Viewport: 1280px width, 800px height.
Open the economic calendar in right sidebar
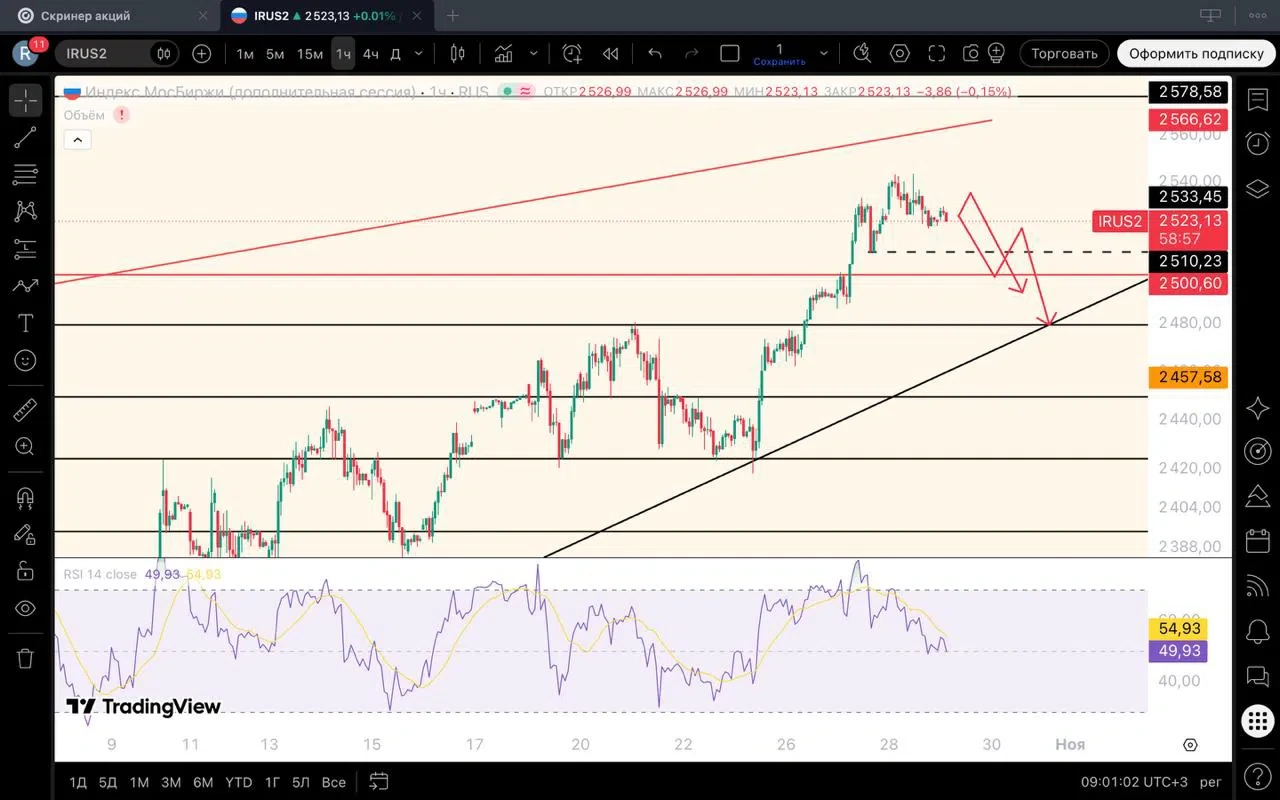[1258, 542]
